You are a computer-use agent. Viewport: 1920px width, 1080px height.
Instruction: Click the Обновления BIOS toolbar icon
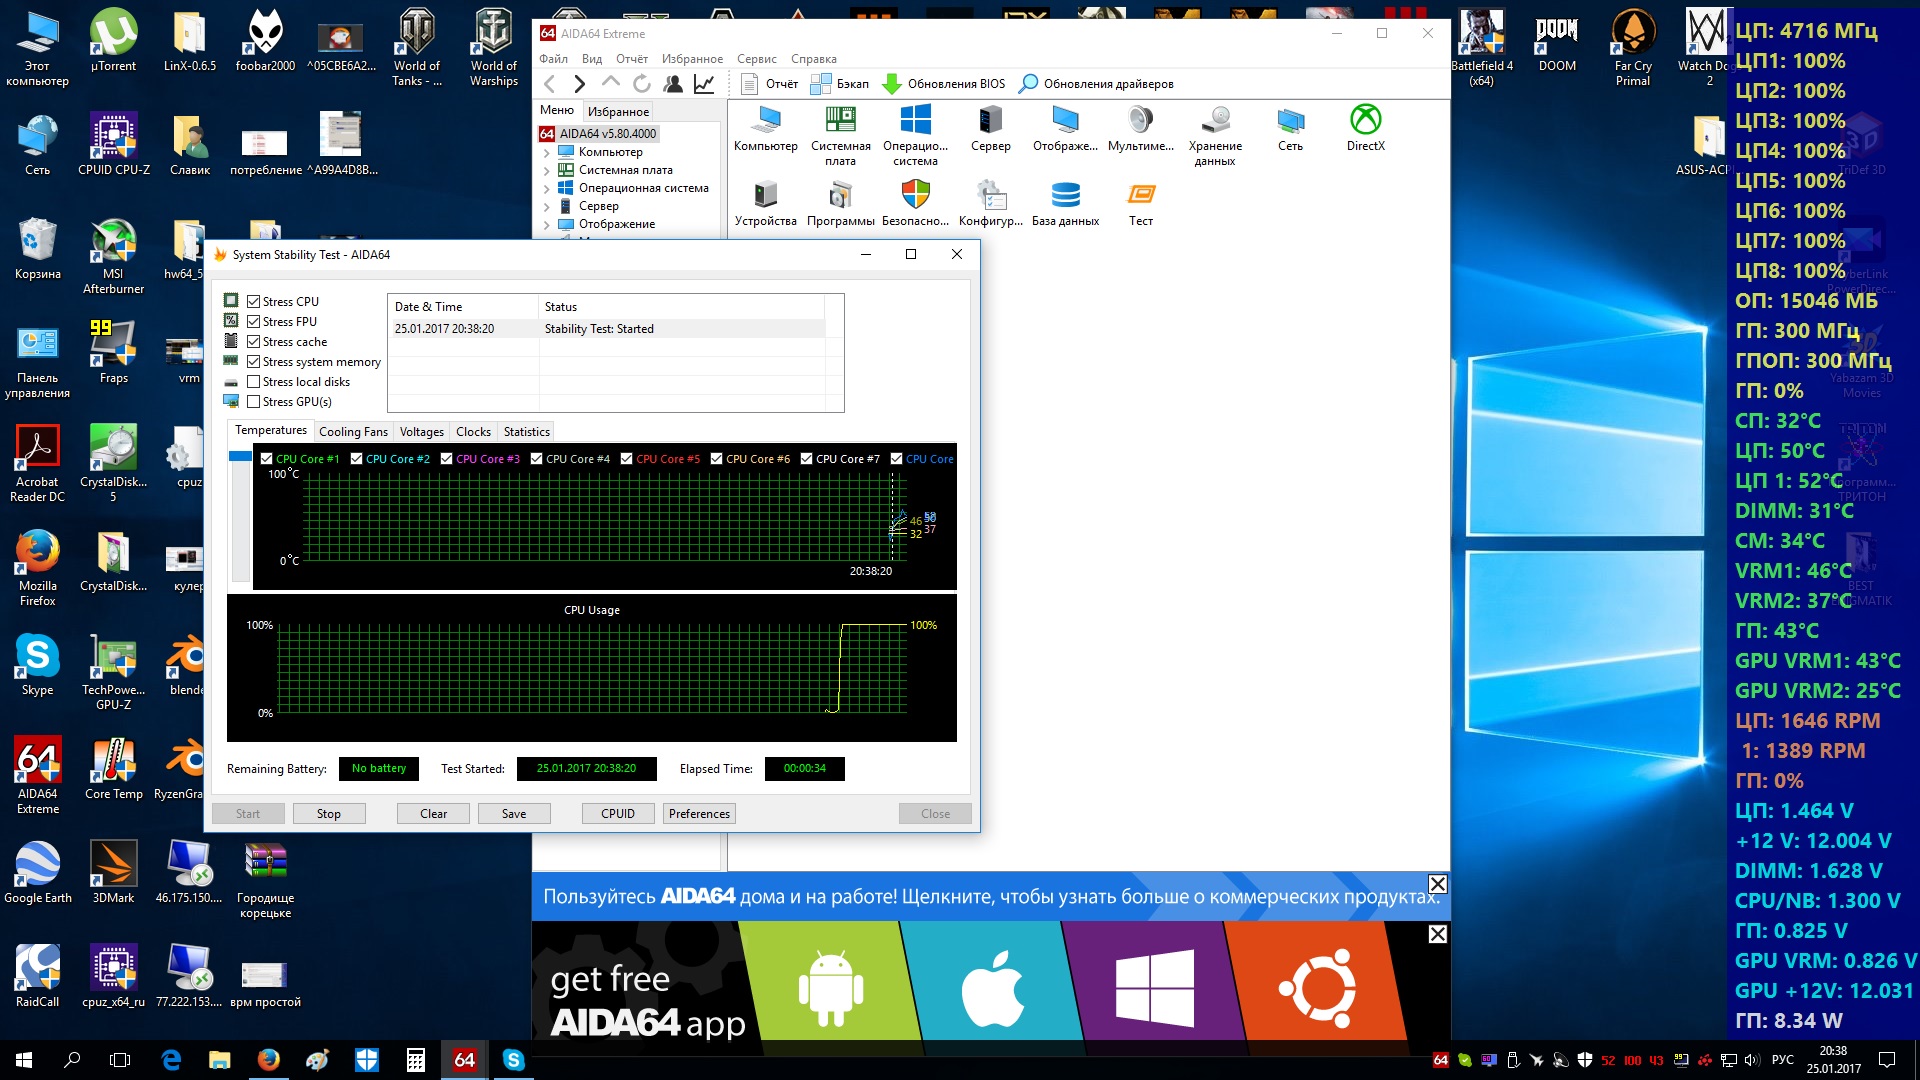click(892, 84)
